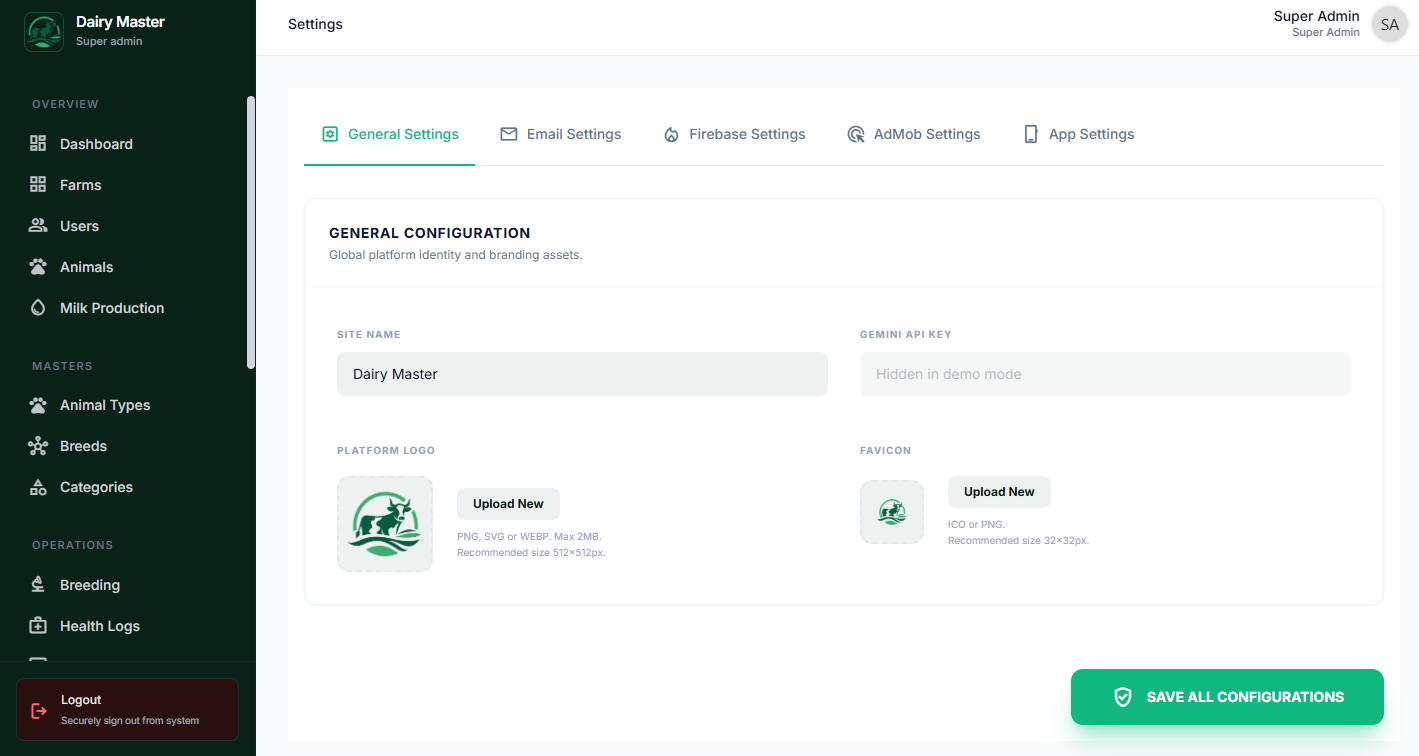Click Upload New beside the favicon
The width and height of the screenshot is (1419, 756).
coord(999,491)
